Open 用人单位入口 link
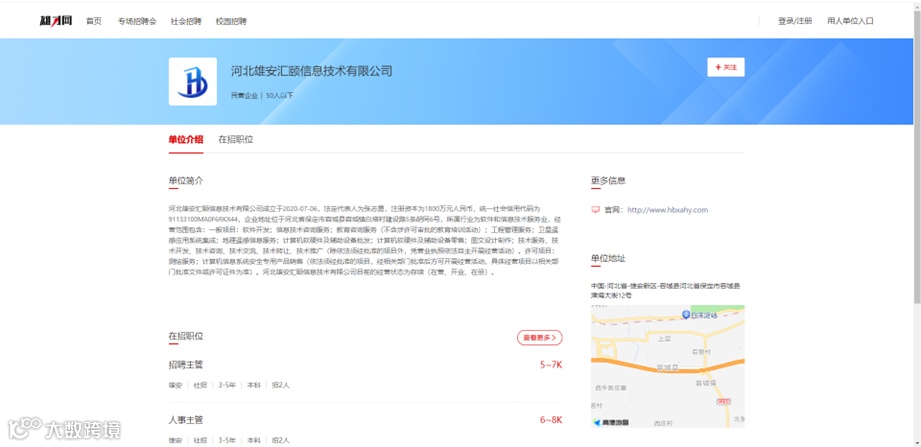921x447 pixels. pos(850,21)
